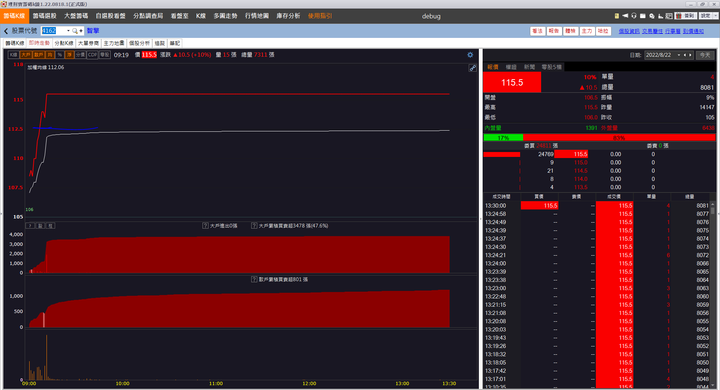Screen dimensions: 720x390
Task: Click the red 115.5 price box in the quote panel
Action: (512, 83)
